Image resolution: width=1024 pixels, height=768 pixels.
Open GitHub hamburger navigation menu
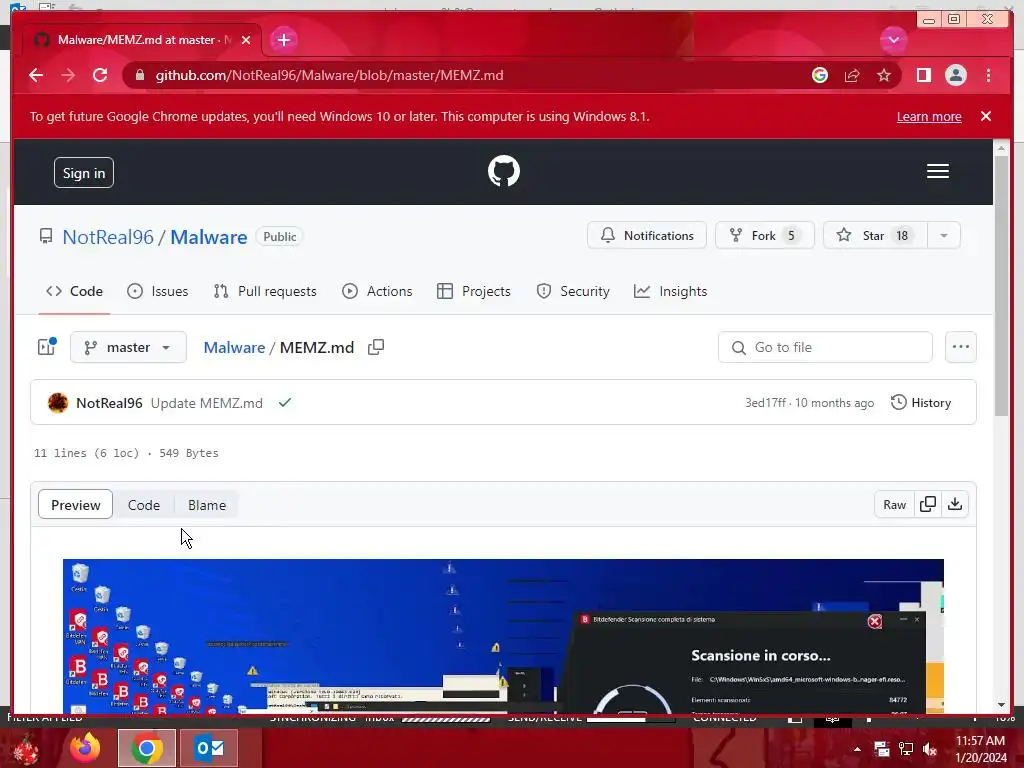click(x=937, y=171)
